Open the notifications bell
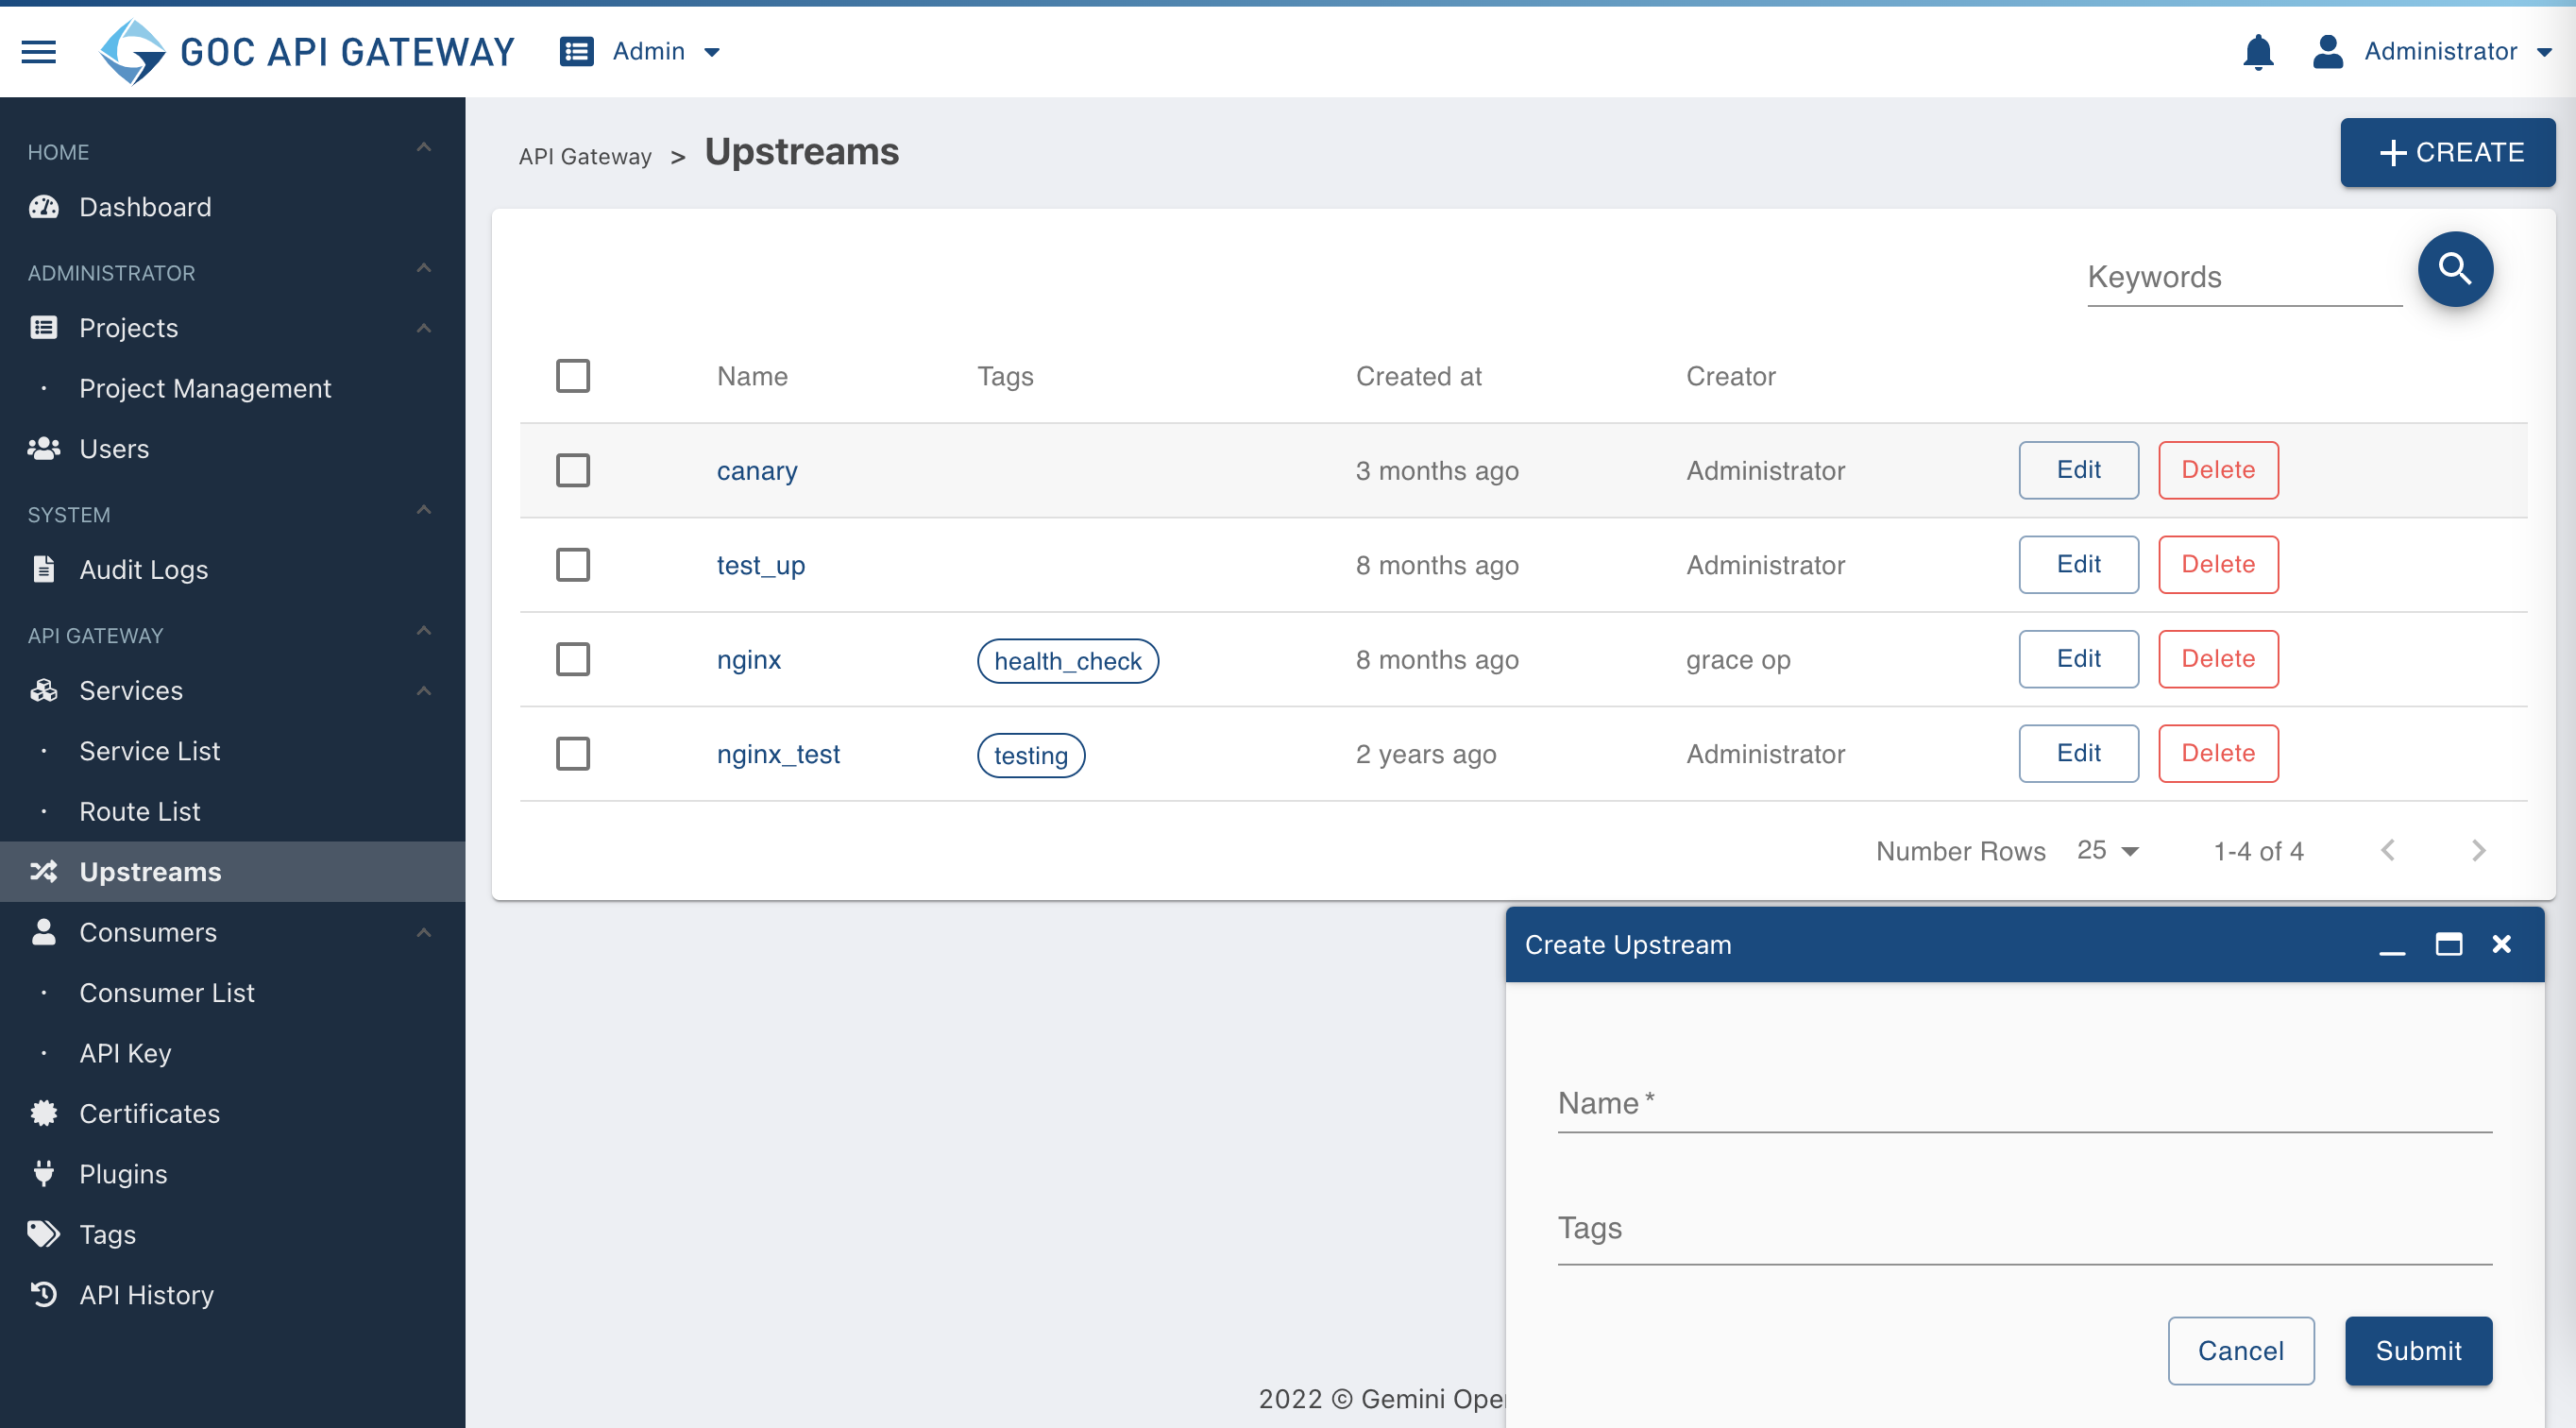 (2258, 51)
